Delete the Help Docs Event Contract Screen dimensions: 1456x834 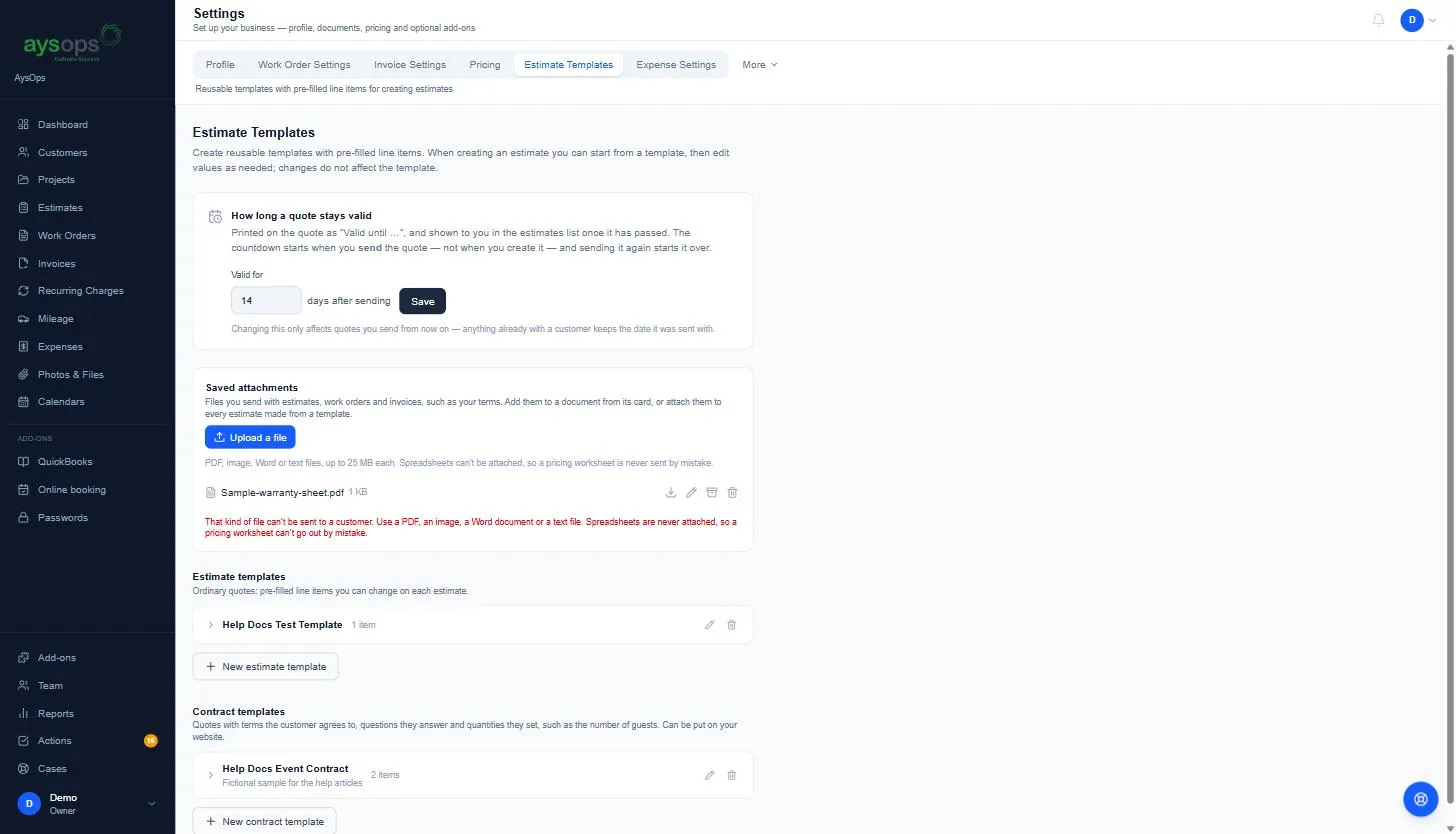(x=731, y=775)
